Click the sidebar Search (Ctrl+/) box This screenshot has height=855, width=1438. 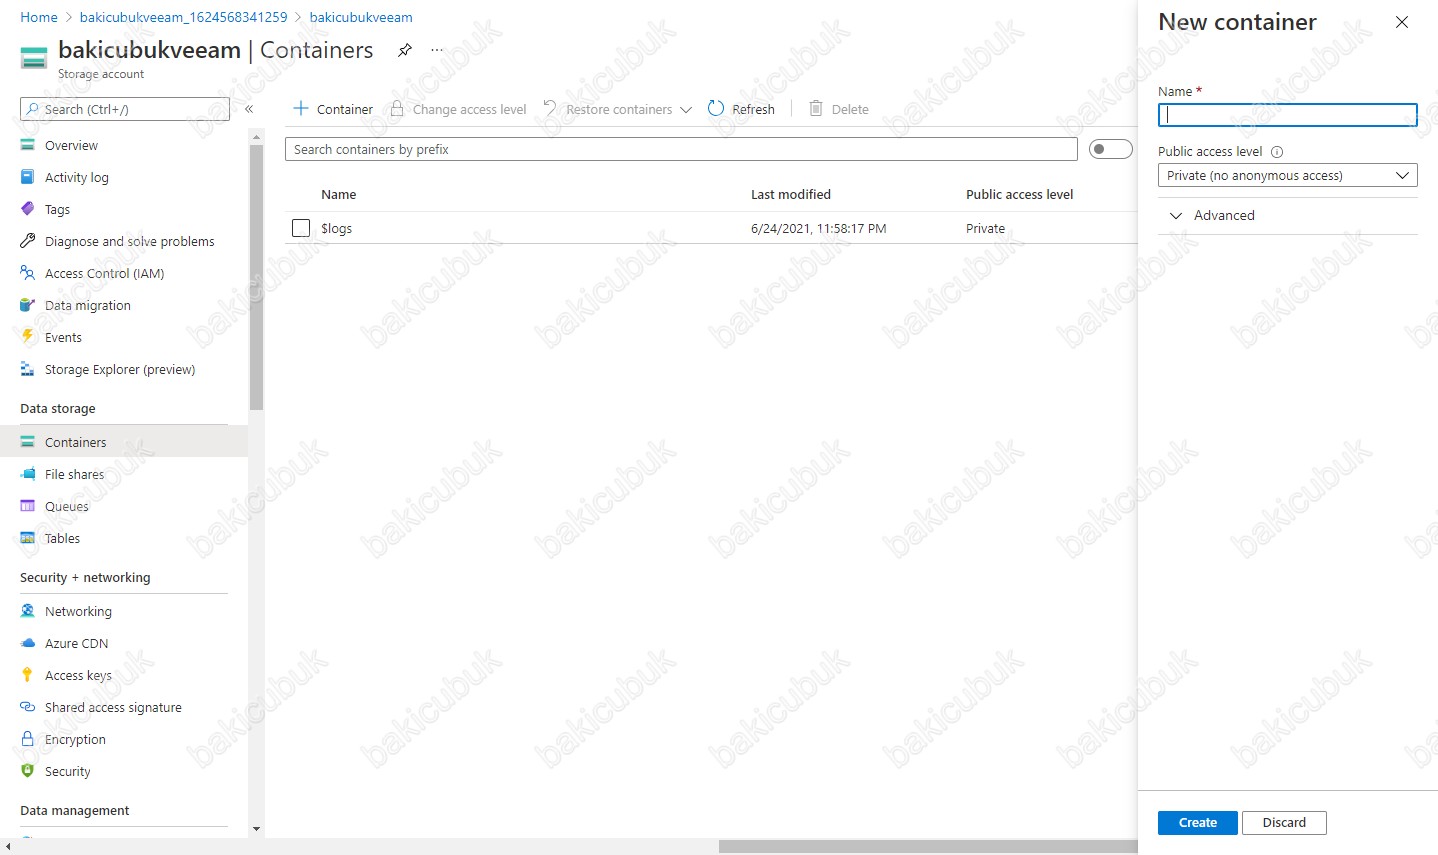pos(125,109)
